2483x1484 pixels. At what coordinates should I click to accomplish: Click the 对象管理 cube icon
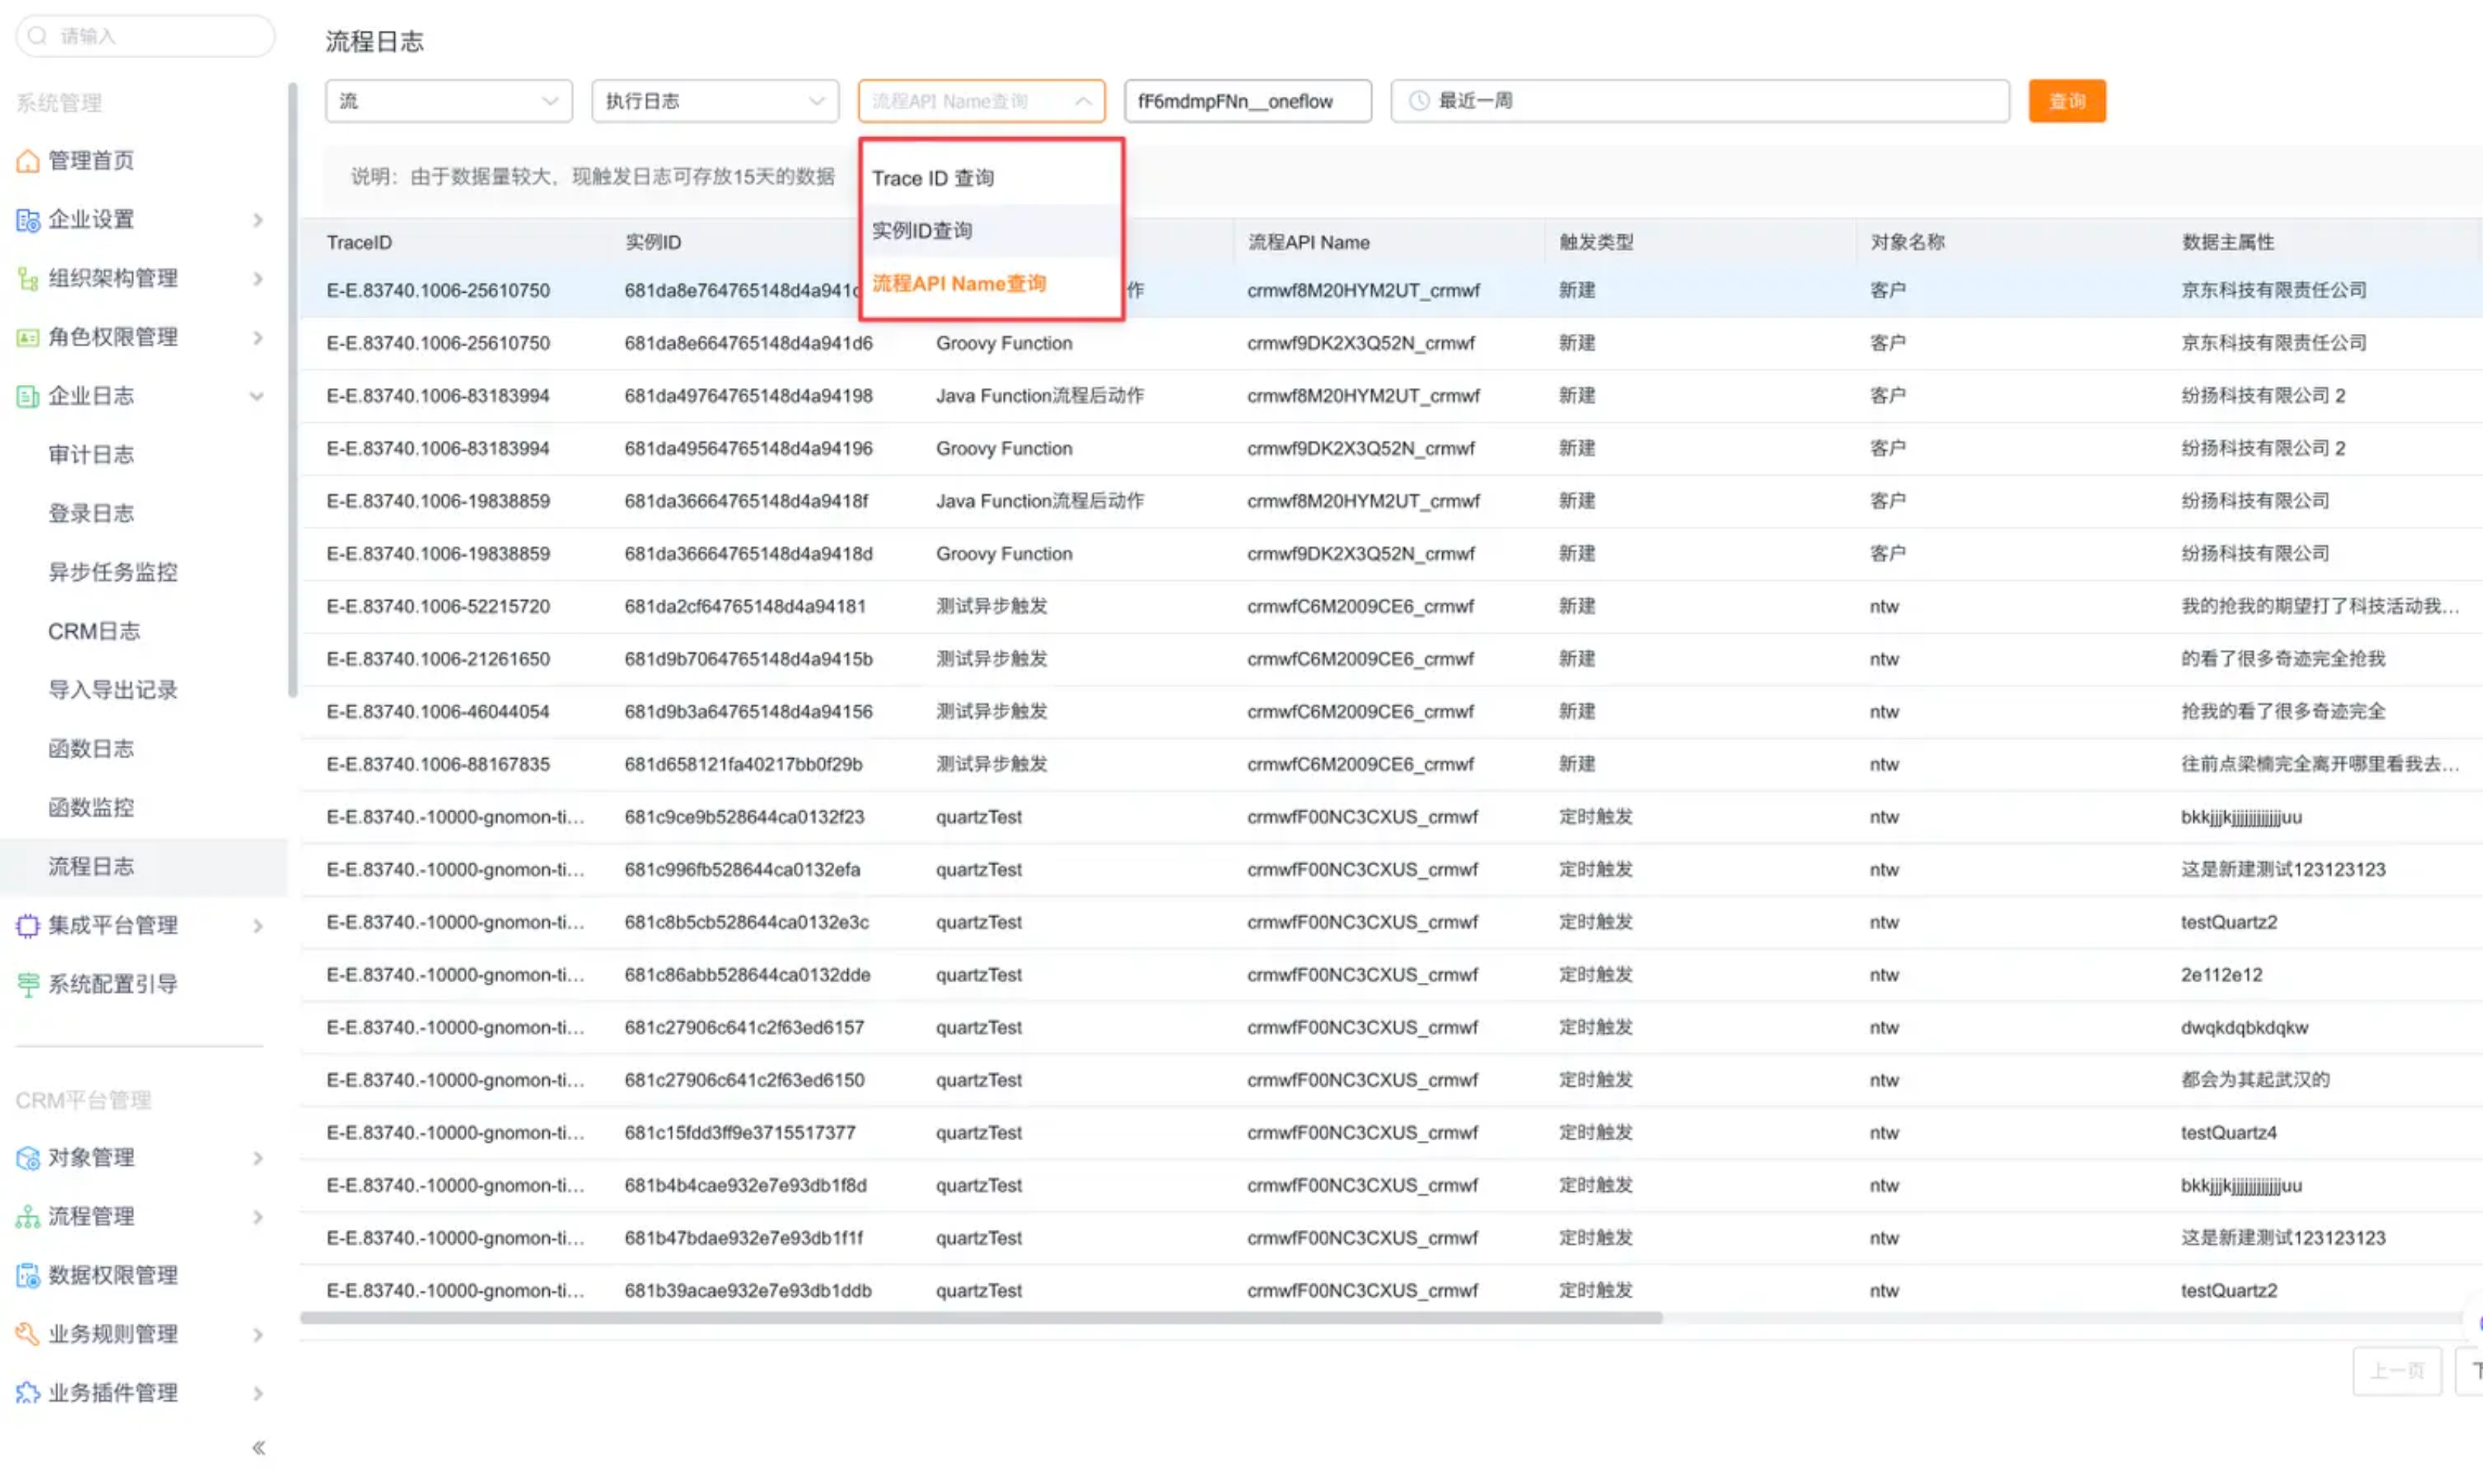point(28,1158)
